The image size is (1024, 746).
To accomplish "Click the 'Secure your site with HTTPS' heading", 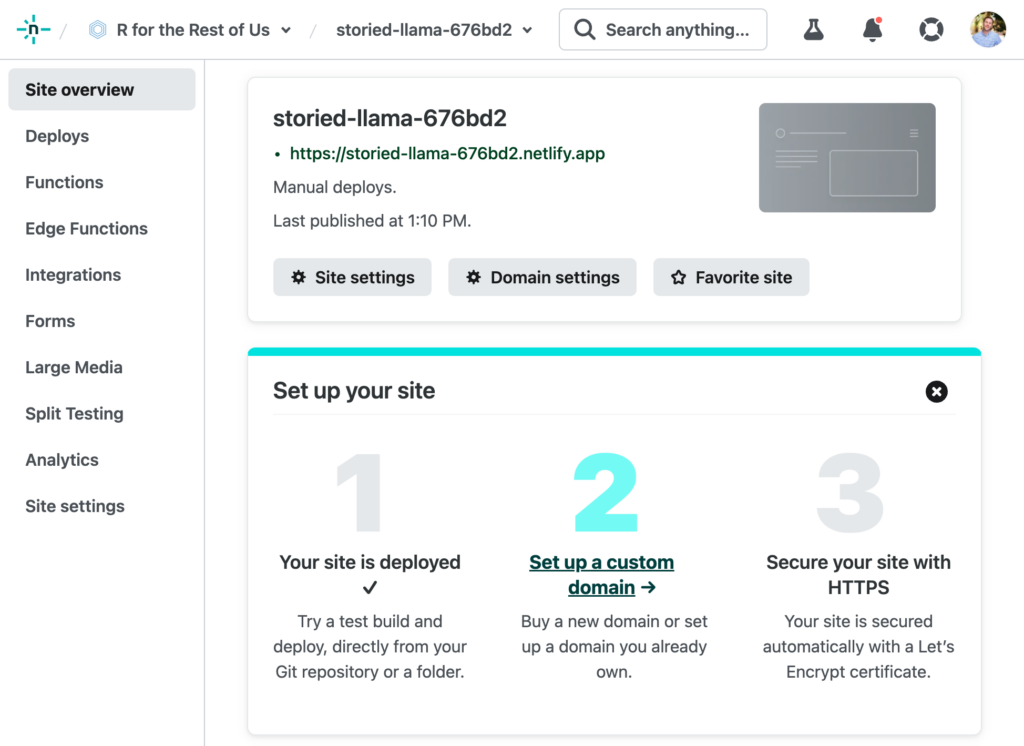I will tap(858, 575).
